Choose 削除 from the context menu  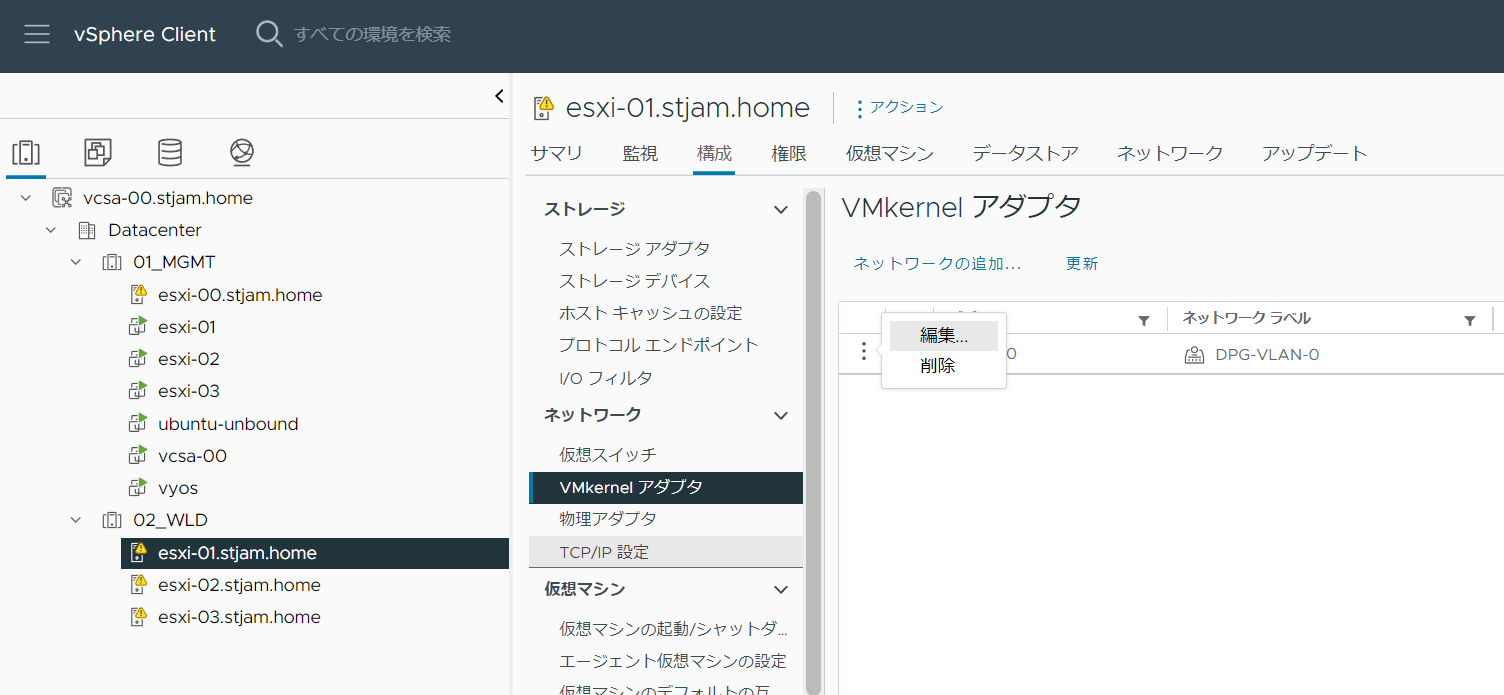938,366
